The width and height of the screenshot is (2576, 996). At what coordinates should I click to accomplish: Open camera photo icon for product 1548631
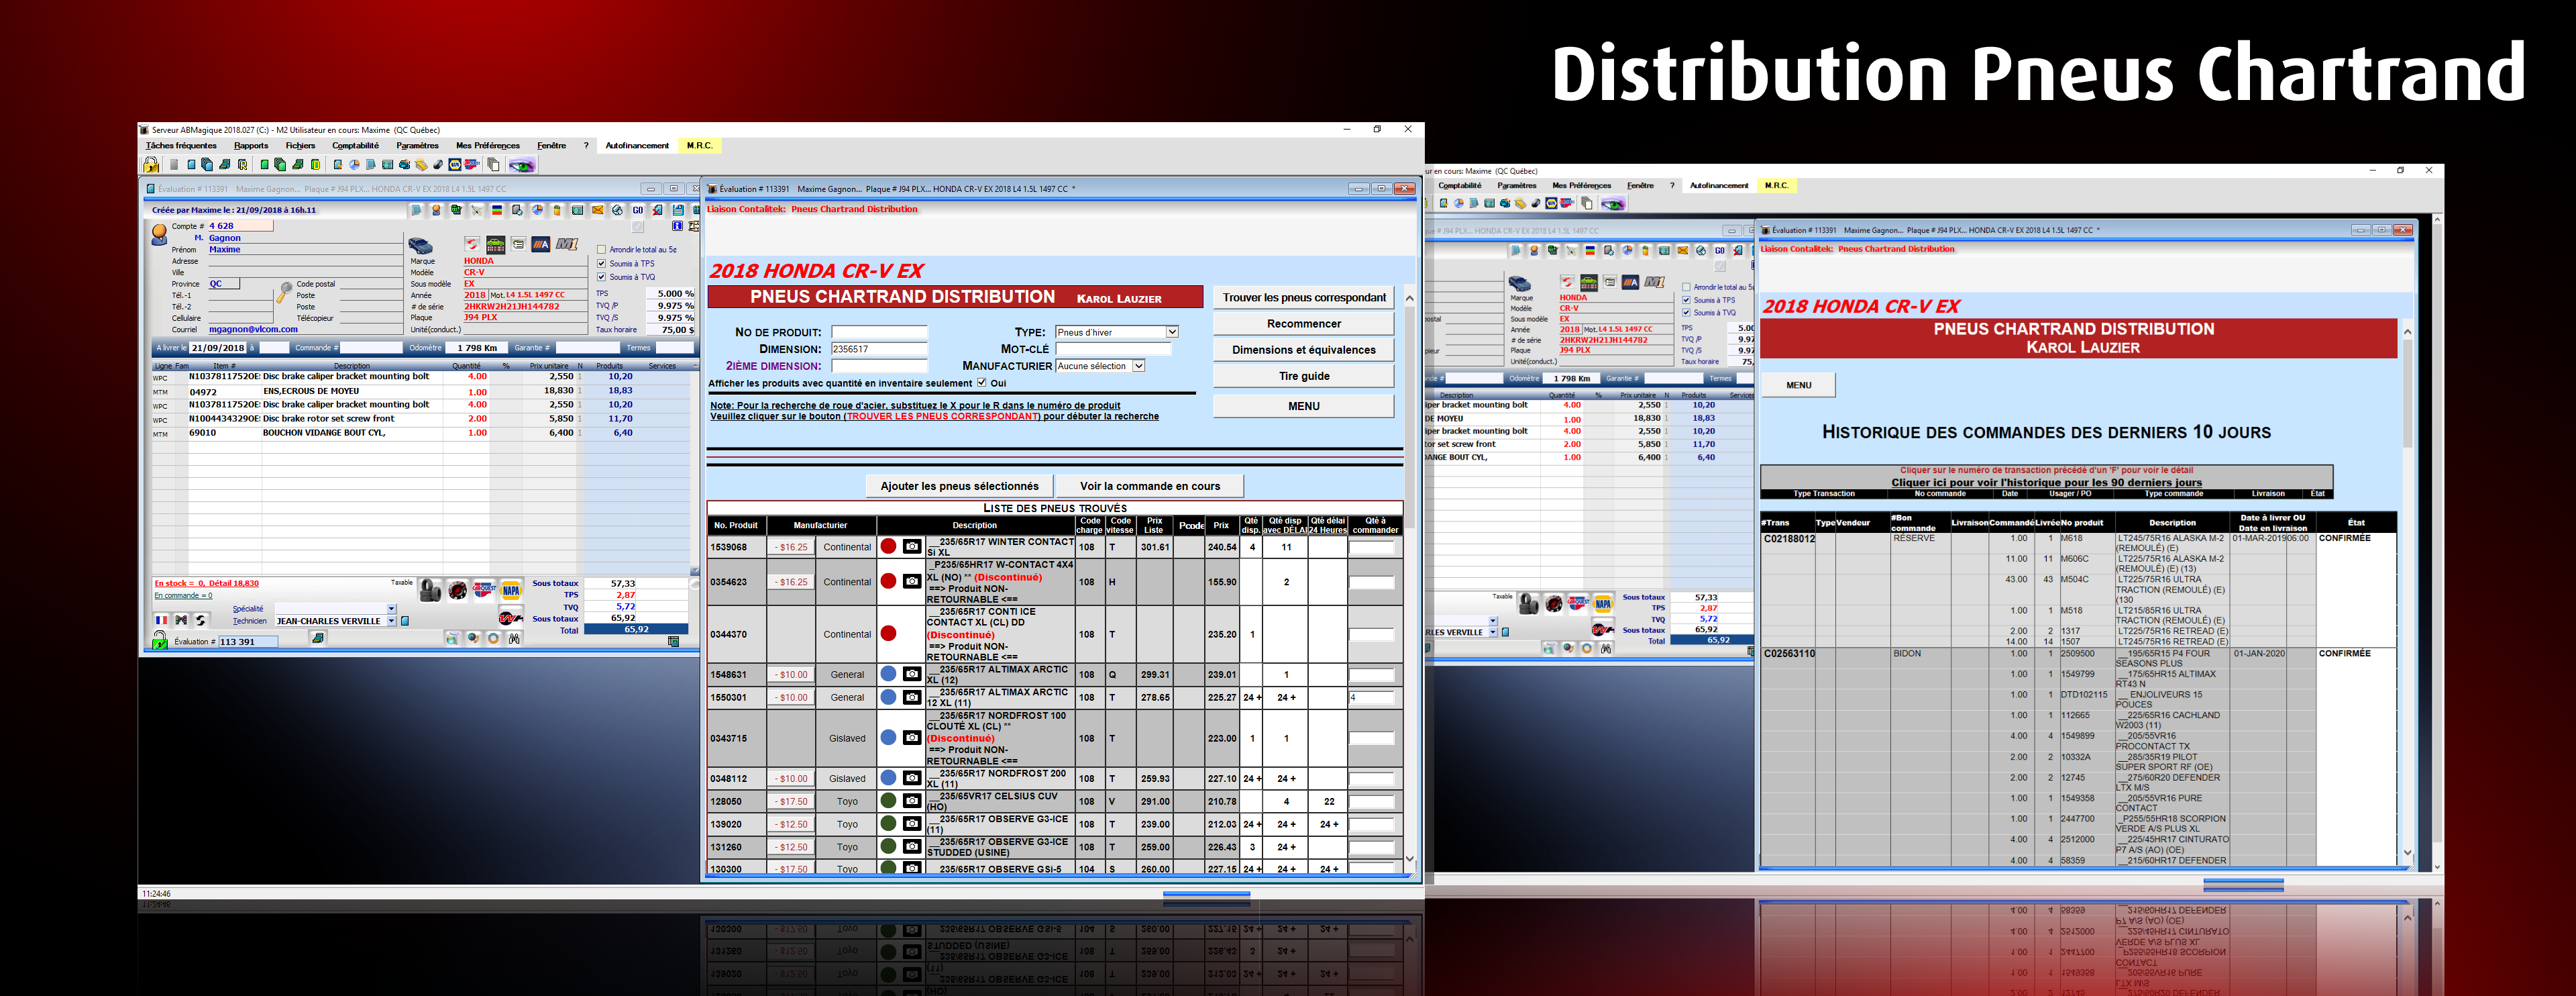912,674
